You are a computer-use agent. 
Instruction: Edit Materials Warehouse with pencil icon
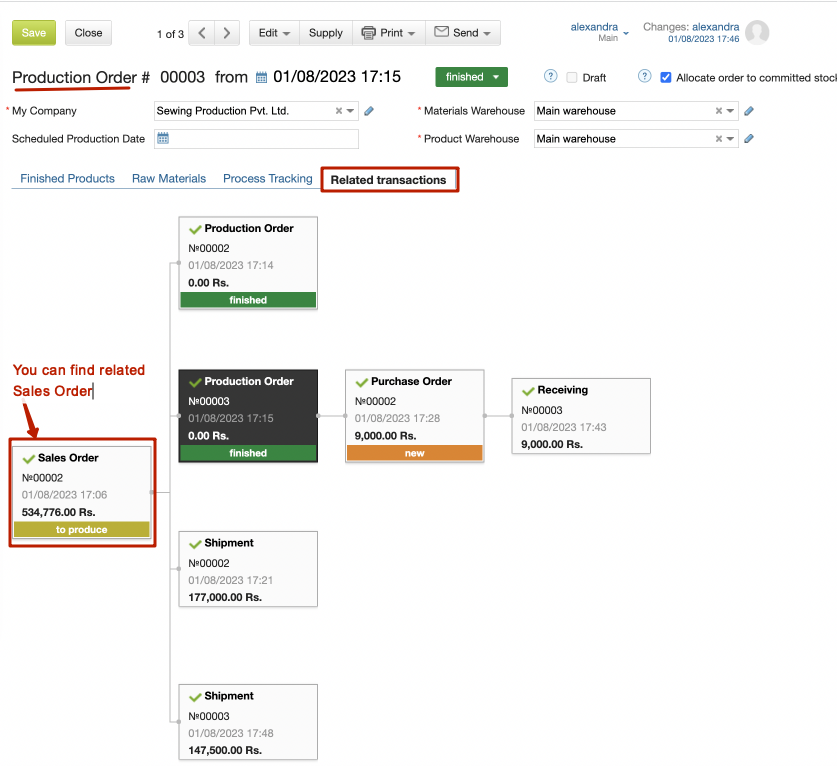click(749, 111)
